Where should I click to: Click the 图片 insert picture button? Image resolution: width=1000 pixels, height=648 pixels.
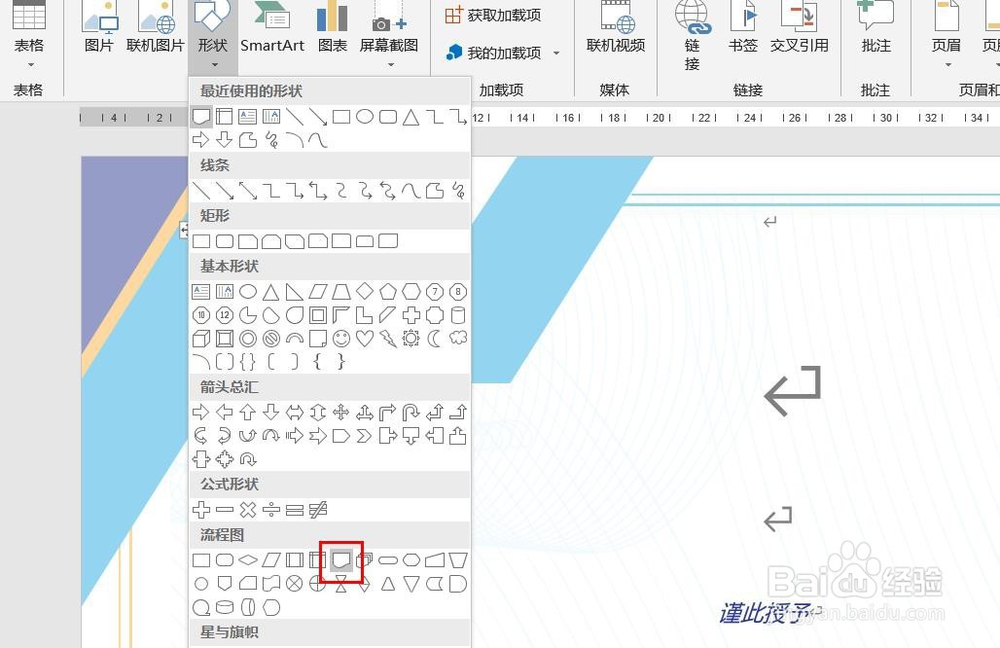coord(99,29)
